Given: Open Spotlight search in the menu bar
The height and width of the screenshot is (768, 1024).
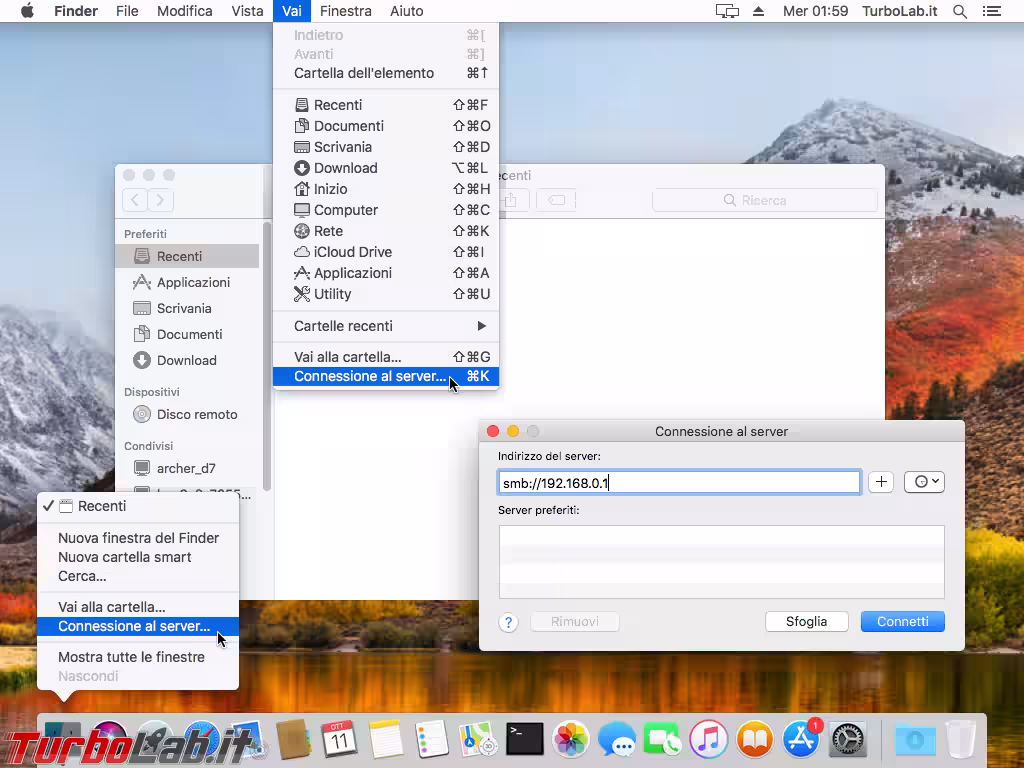Looking at the screenshot, I should pos(957,11).
